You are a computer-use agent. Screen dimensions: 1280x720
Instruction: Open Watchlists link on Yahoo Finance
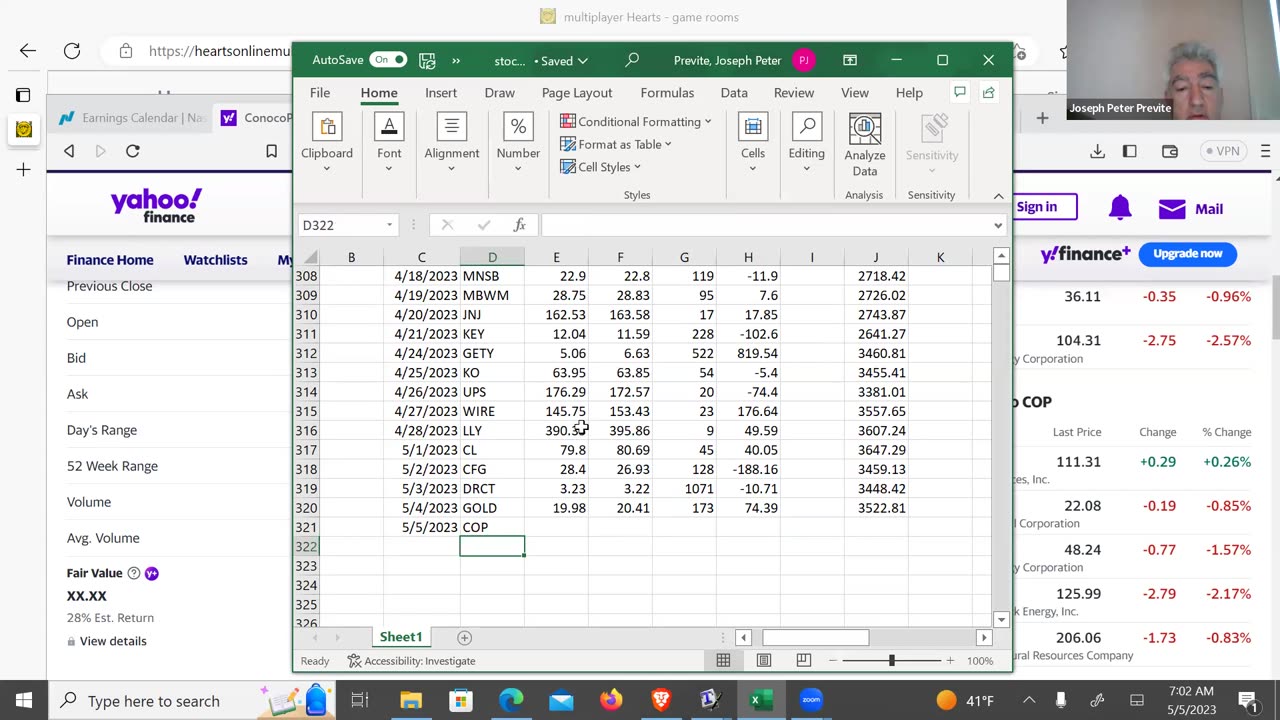(x=215, y=260)
